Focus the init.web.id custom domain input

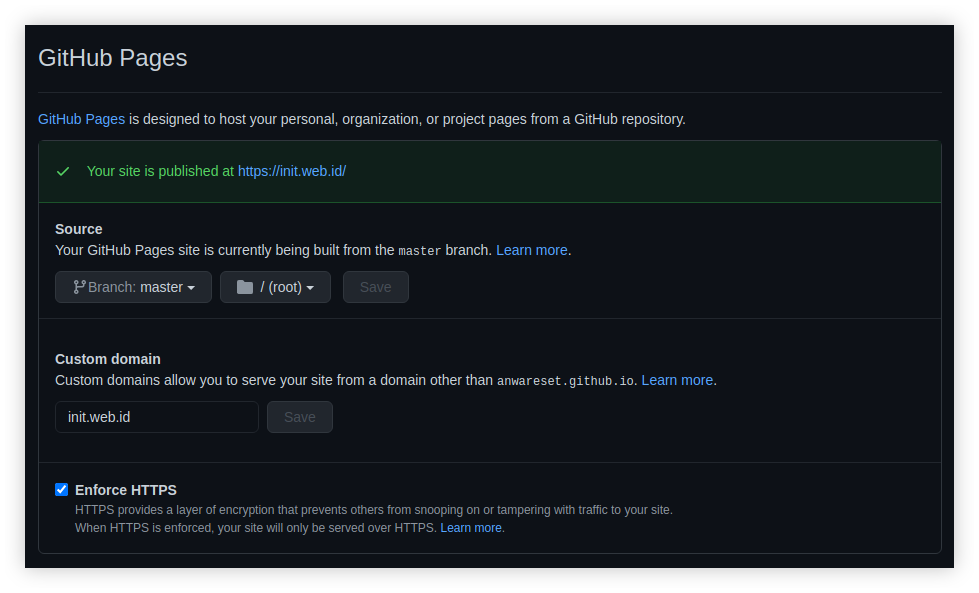[x=156, y=417]
